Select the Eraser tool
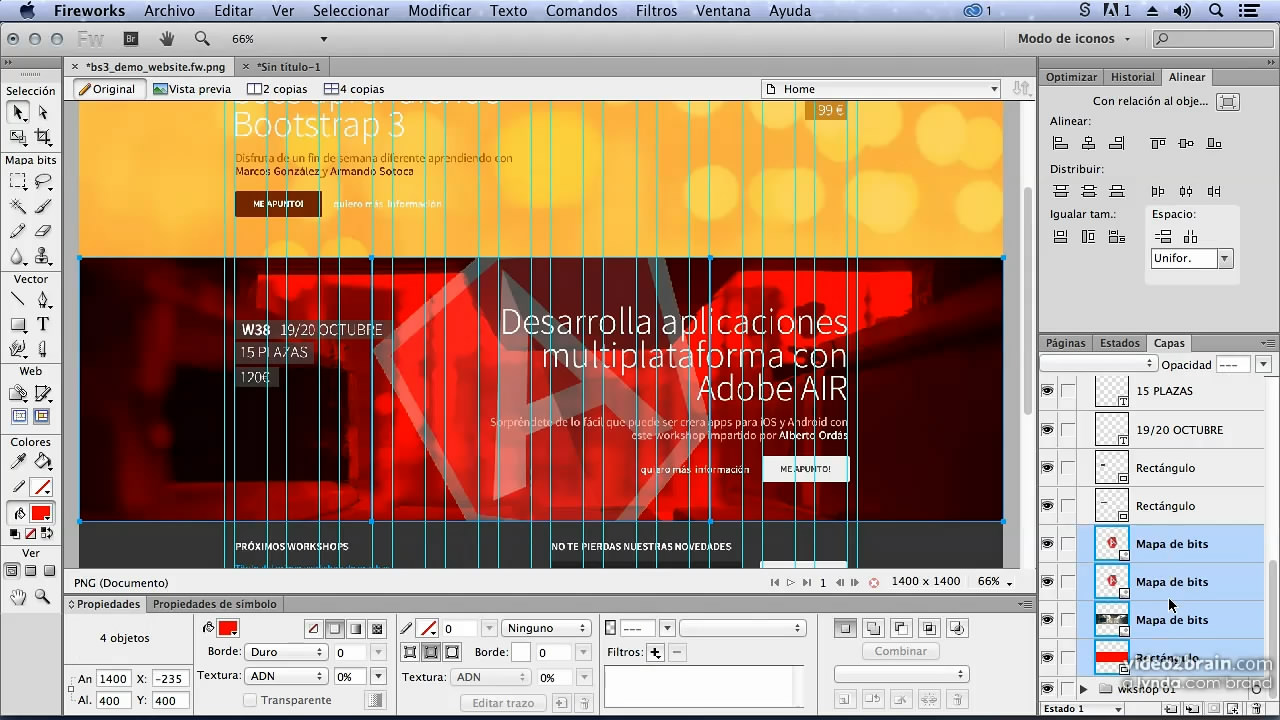The image size is (1280, 720). (43, 231)
